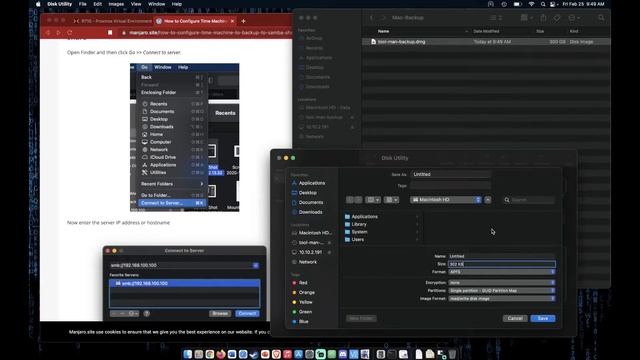
Task: Choose the Green tag in dialog sidebar
Action: (x=305, y=312)
